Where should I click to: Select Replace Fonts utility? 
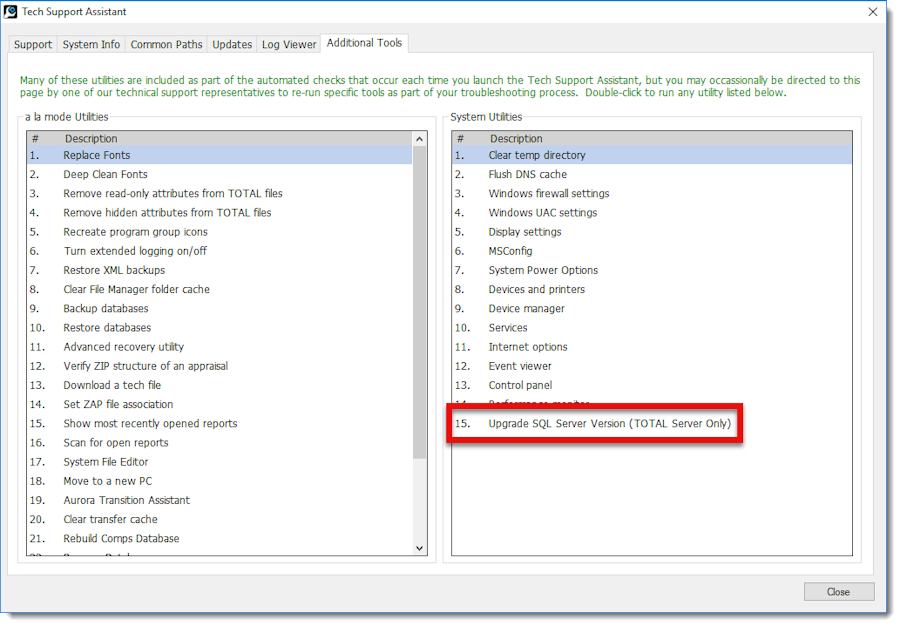[x=219, y=155]
